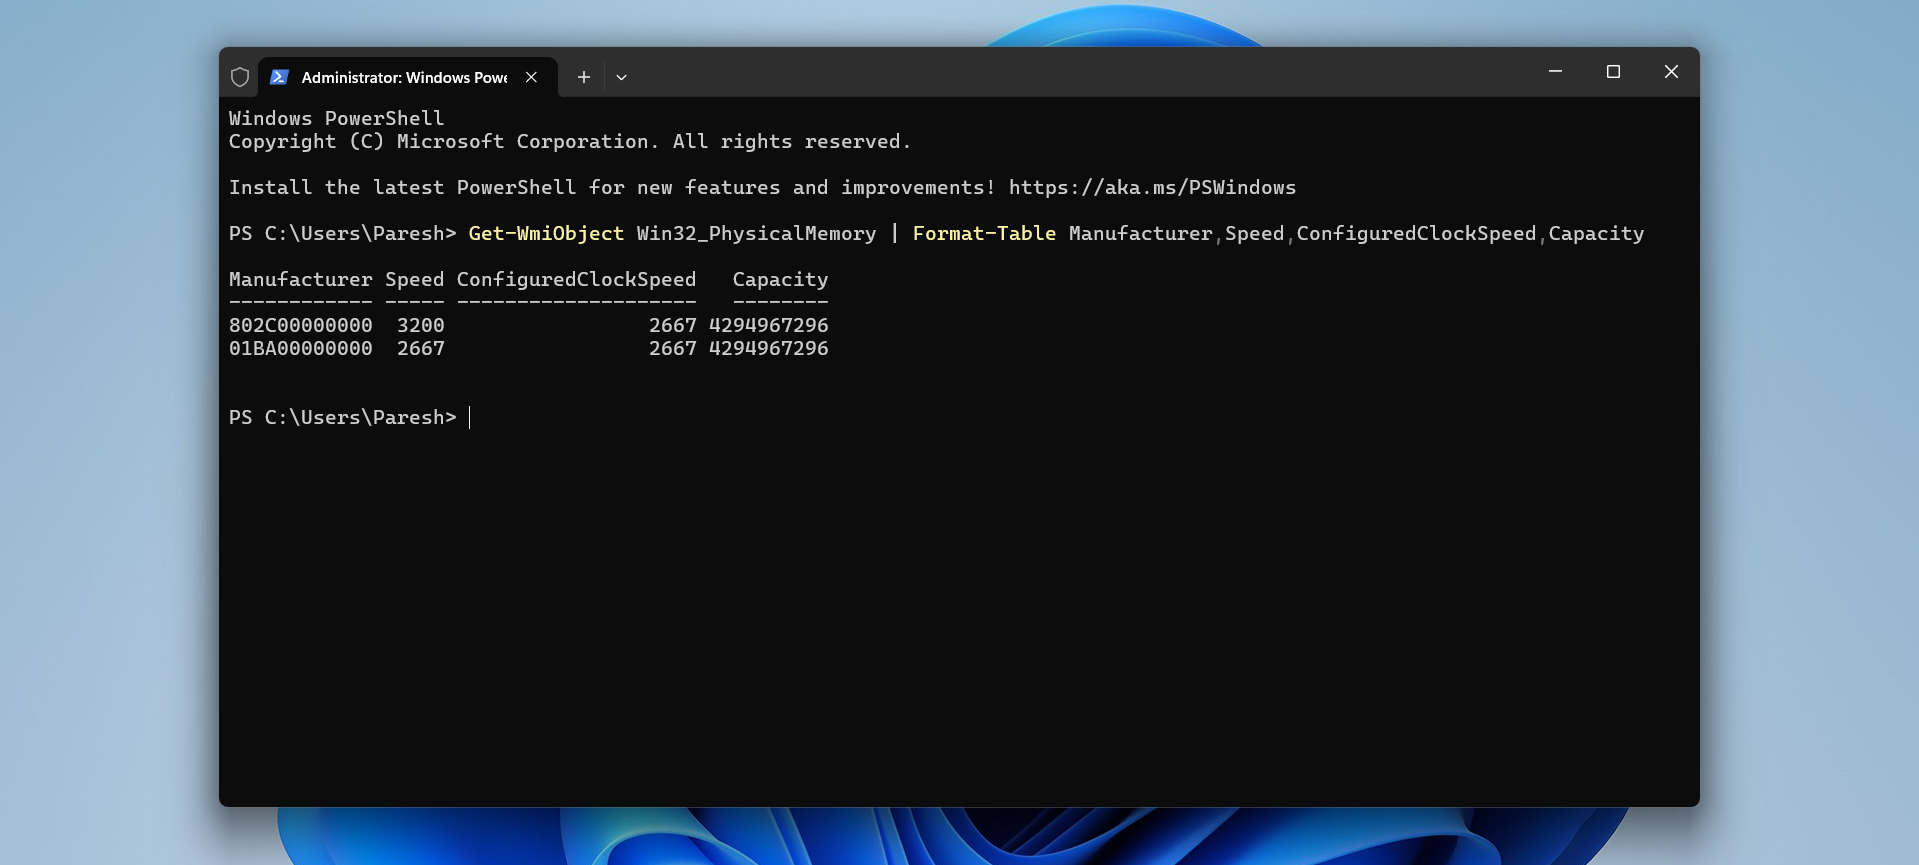Open the aka.ms/PSWindows link
Image resolution: width=1919 pixels, height=865 pixels.
pos(1152,187)
